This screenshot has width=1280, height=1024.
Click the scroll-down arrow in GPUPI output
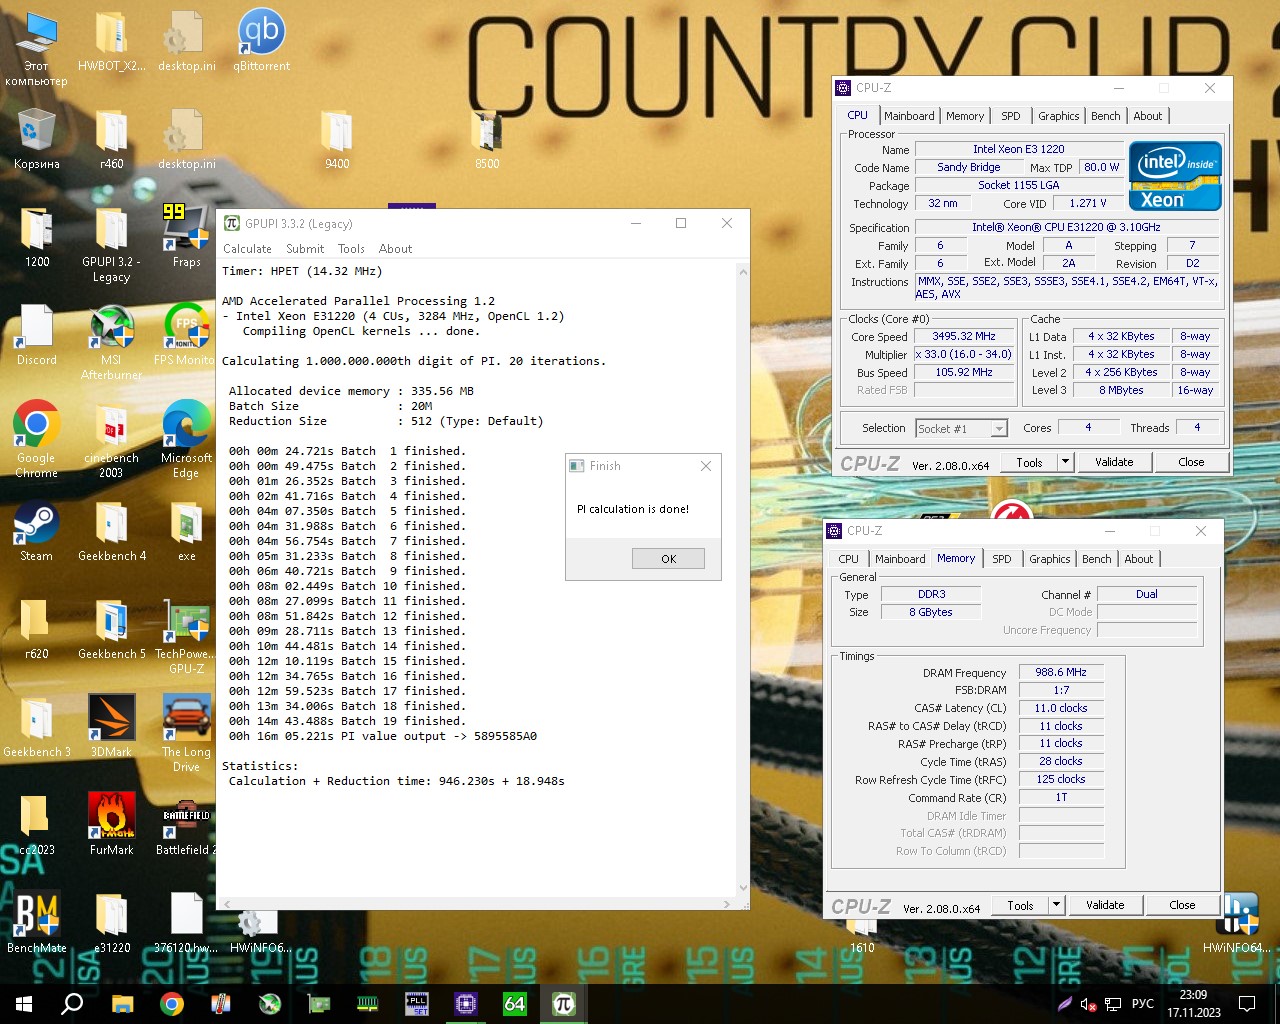coord(743,888)
